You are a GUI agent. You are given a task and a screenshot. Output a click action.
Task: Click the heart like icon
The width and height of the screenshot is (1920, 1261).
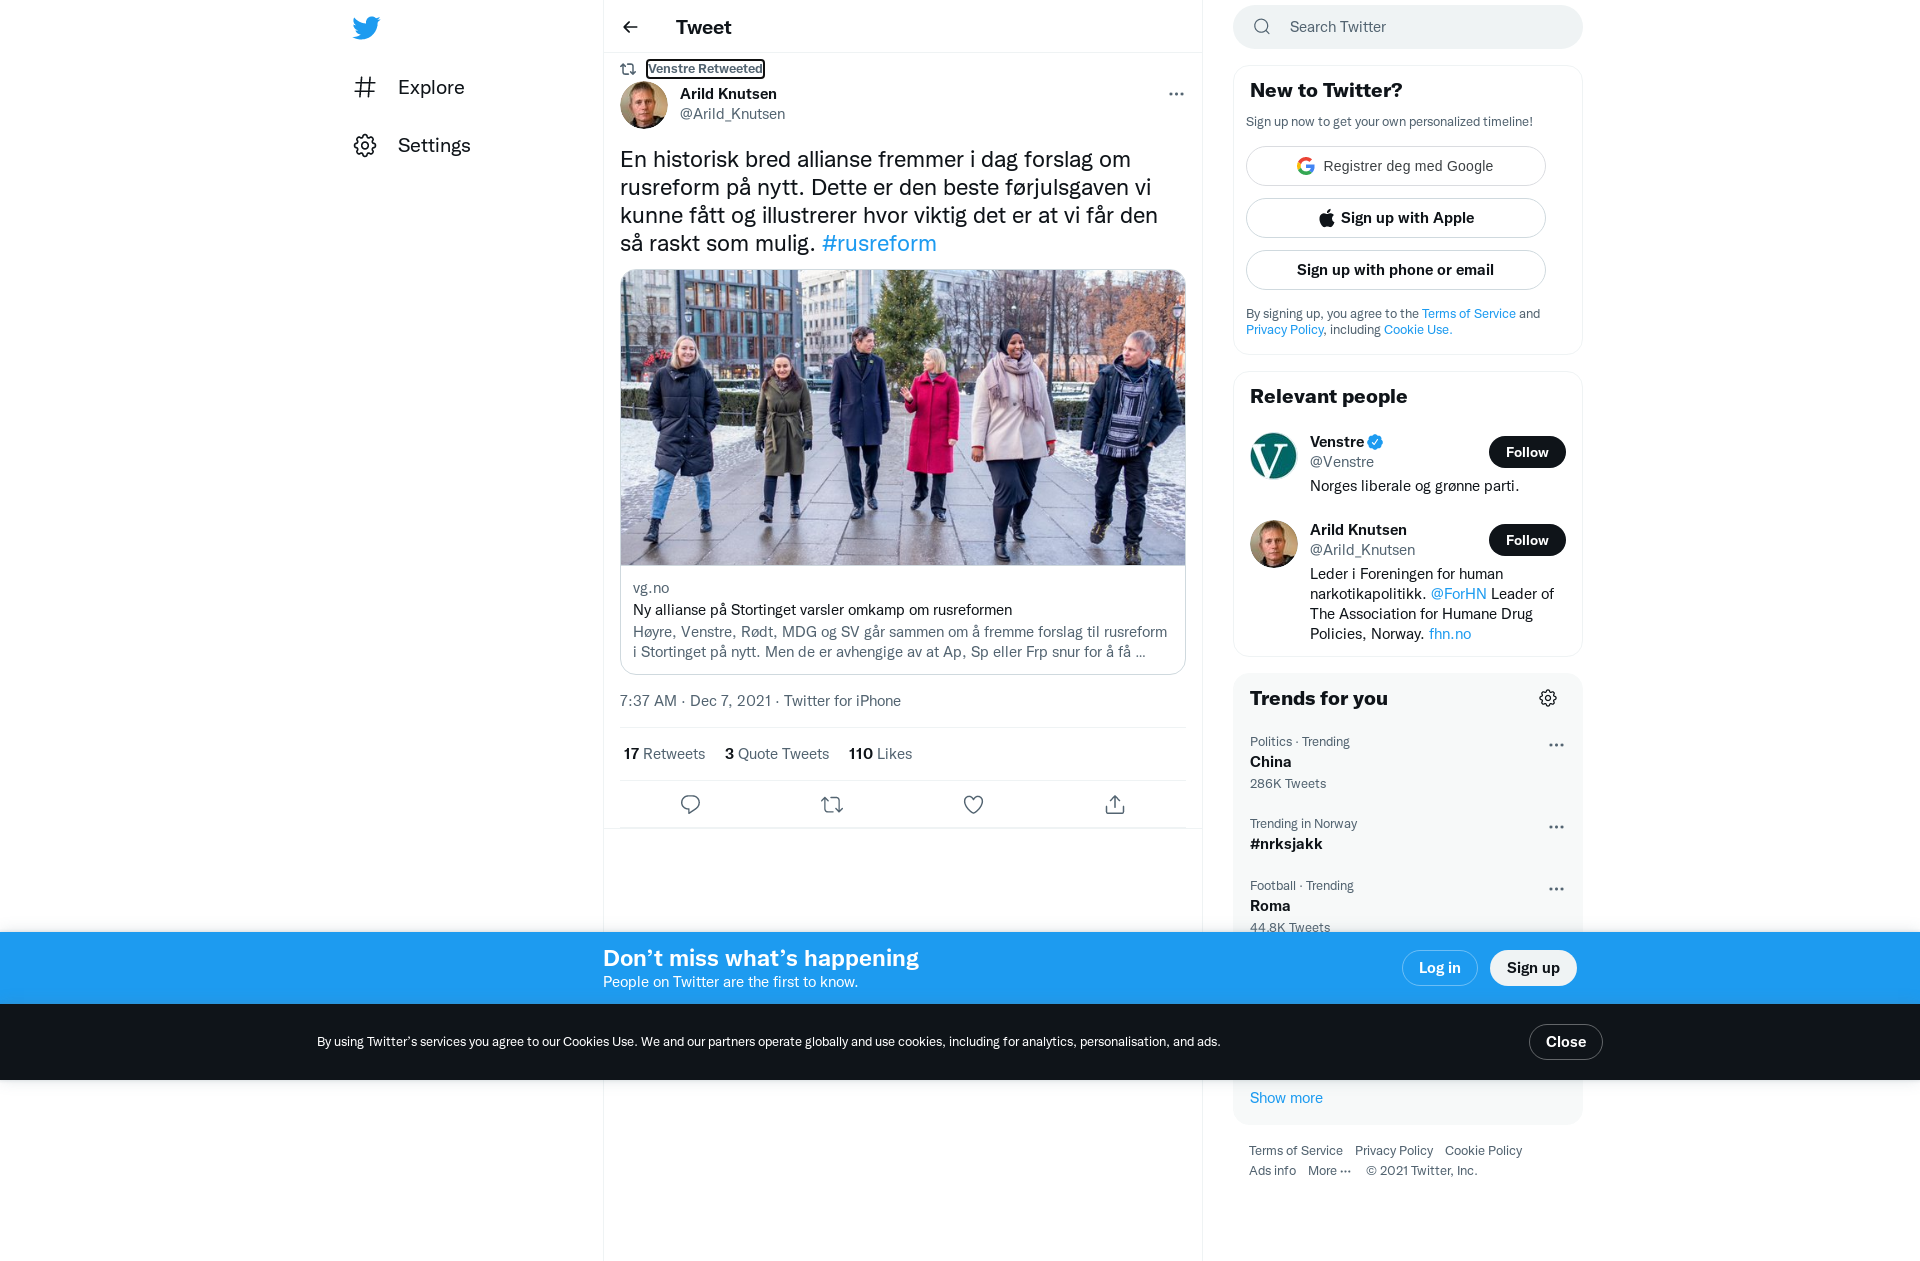973,804
